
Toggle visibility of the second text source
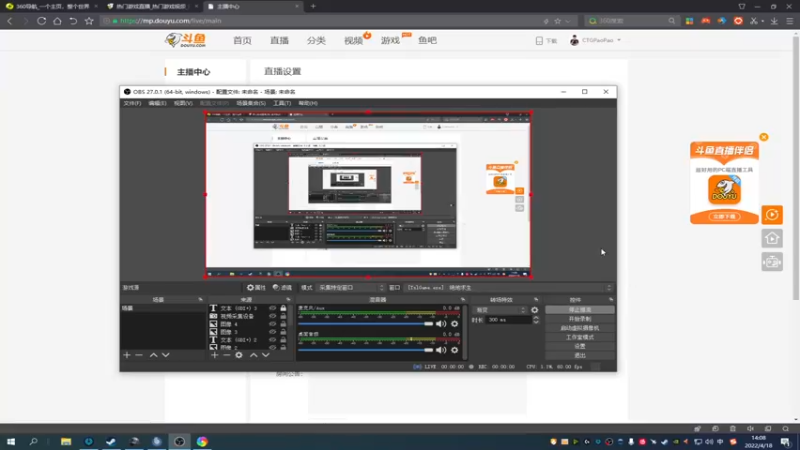[x=272, y=340]
